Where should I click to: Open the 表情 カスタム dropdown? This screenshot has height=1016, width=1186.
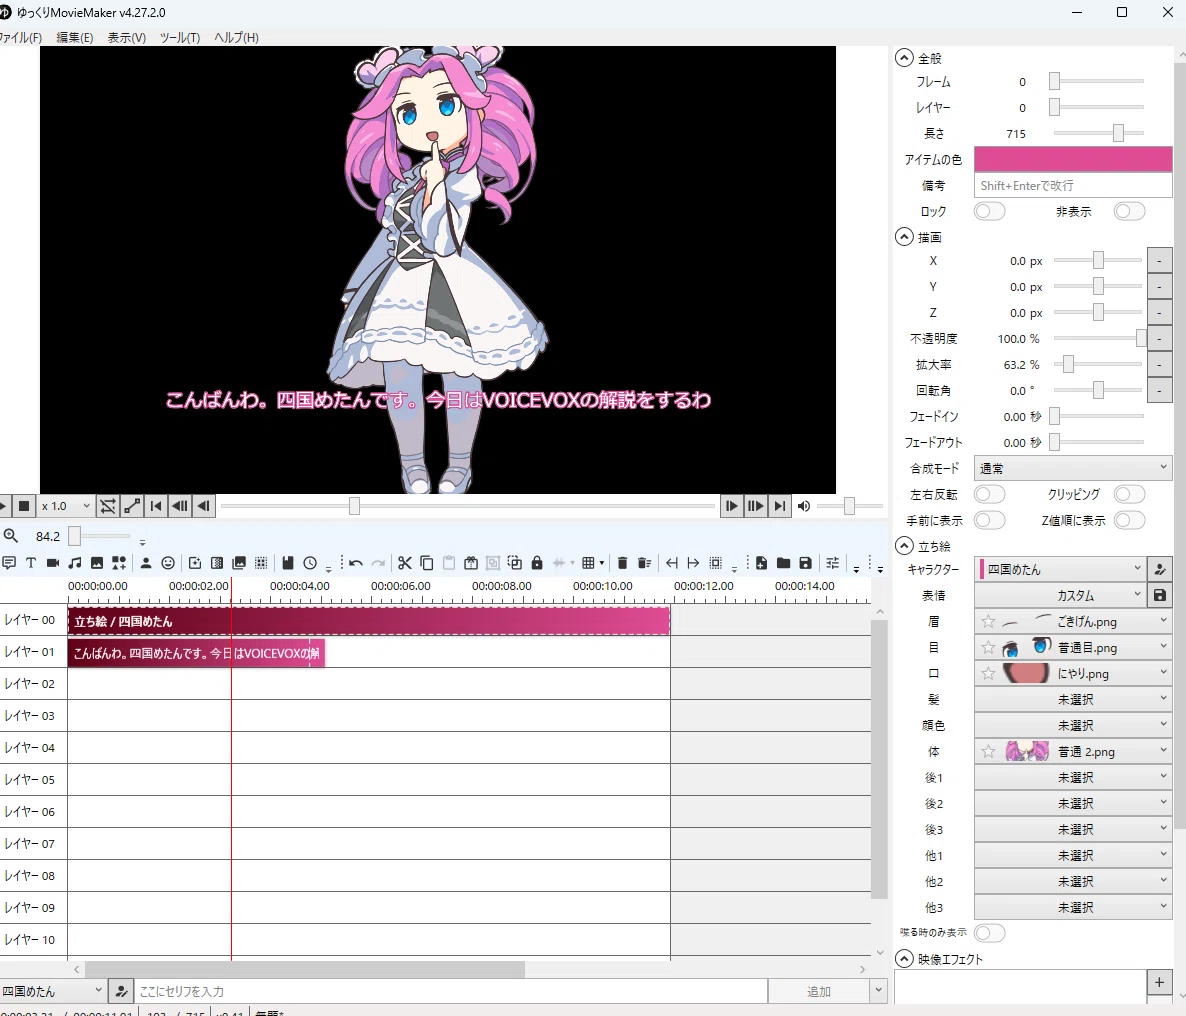pyautogui.click(x=1060, y=595)
